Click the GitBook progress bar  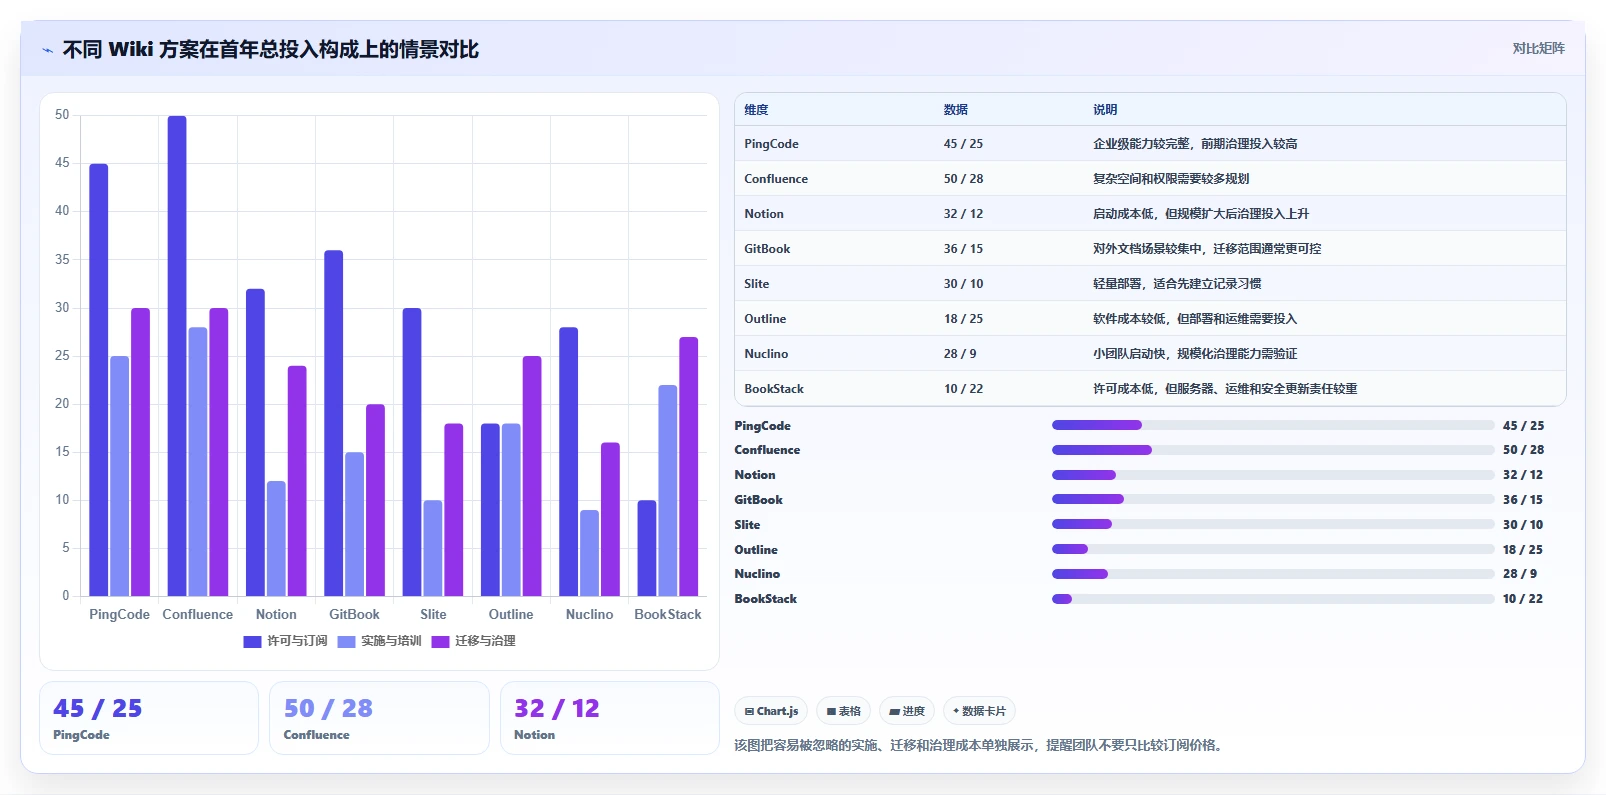[x=1273, y=499]
